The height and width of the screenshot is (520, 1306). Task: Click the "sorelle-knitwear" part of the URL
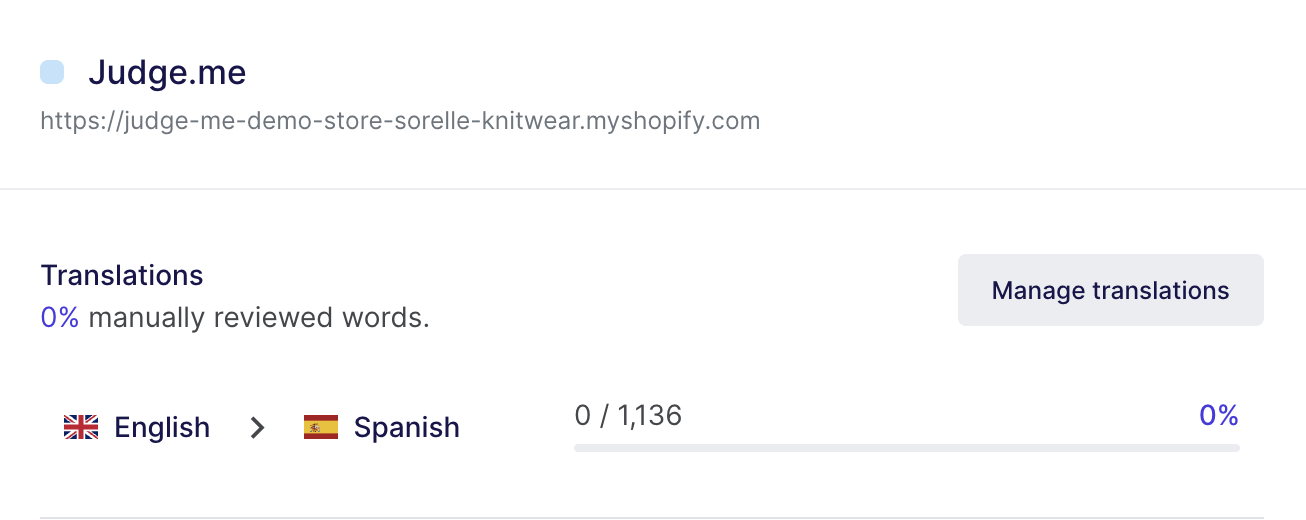484,121
